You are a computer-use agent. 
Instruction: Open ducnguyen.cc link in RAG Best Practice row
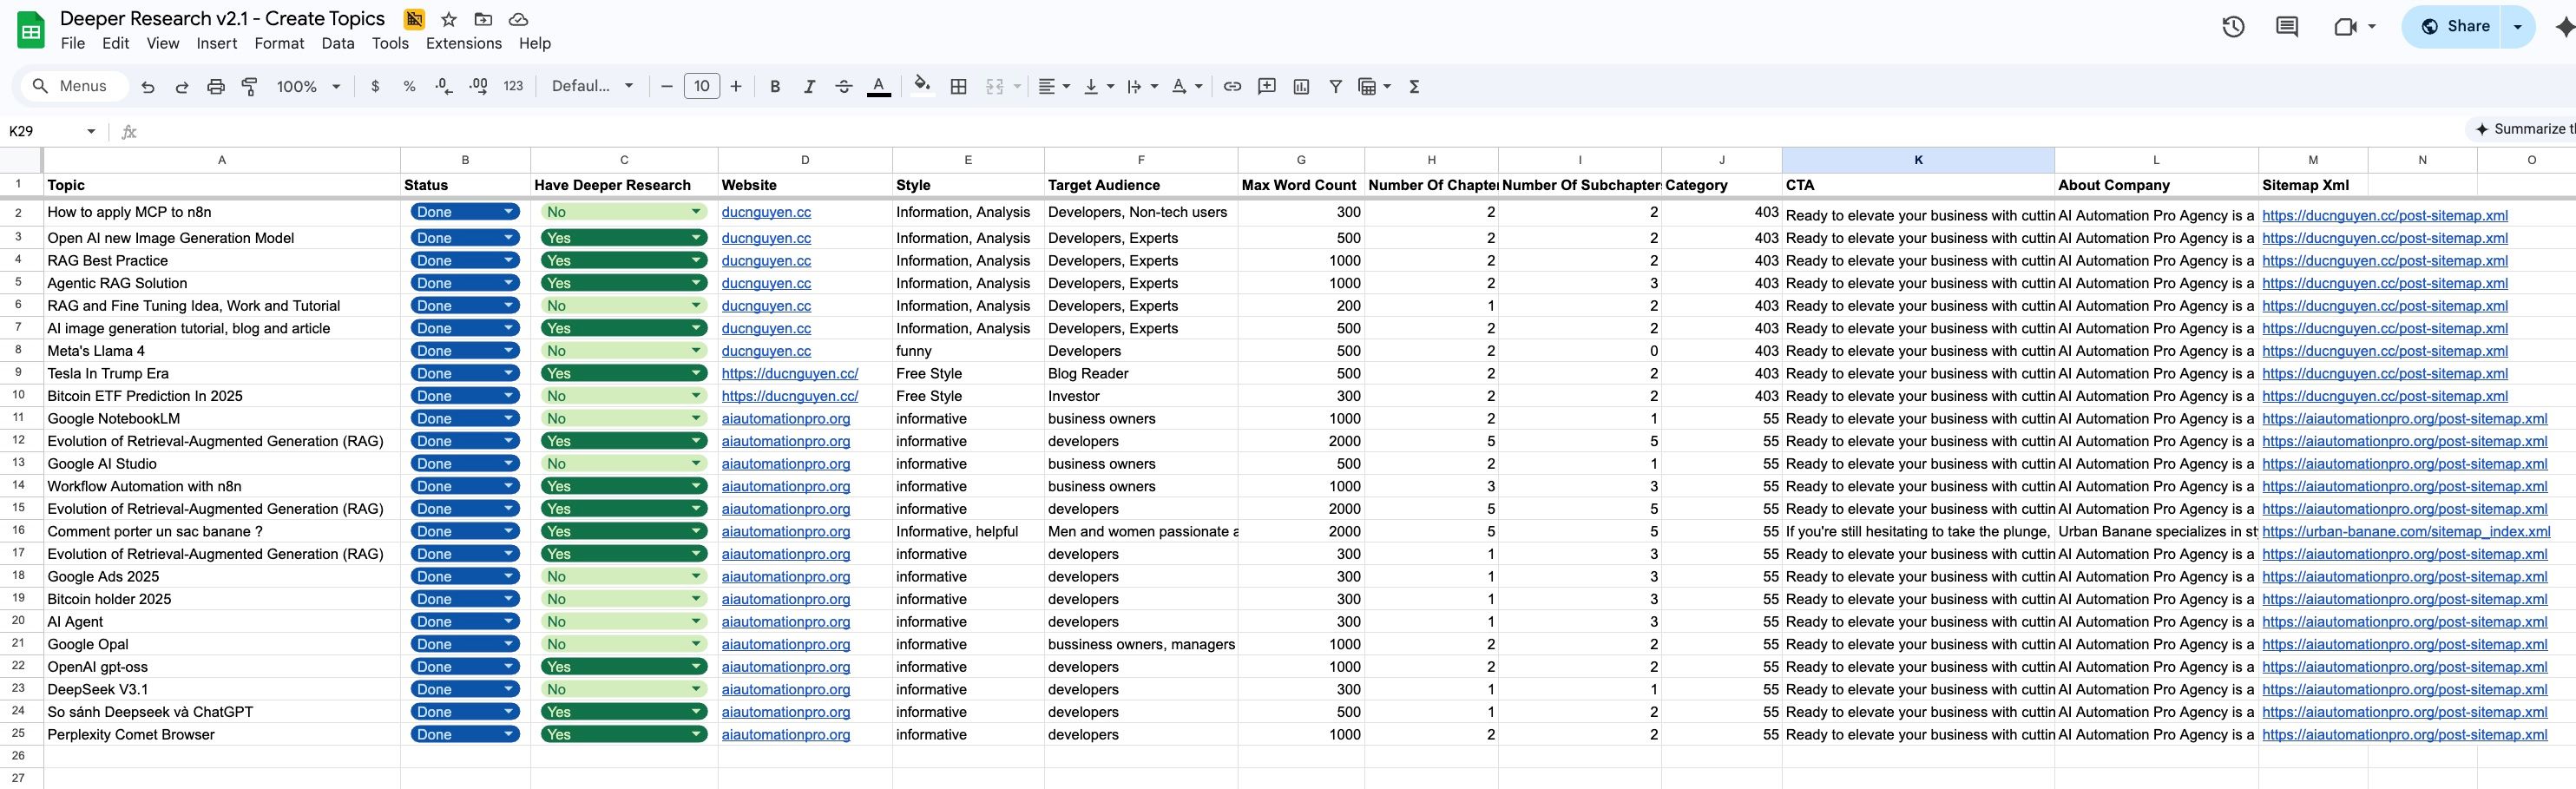(x=766, y=261)
